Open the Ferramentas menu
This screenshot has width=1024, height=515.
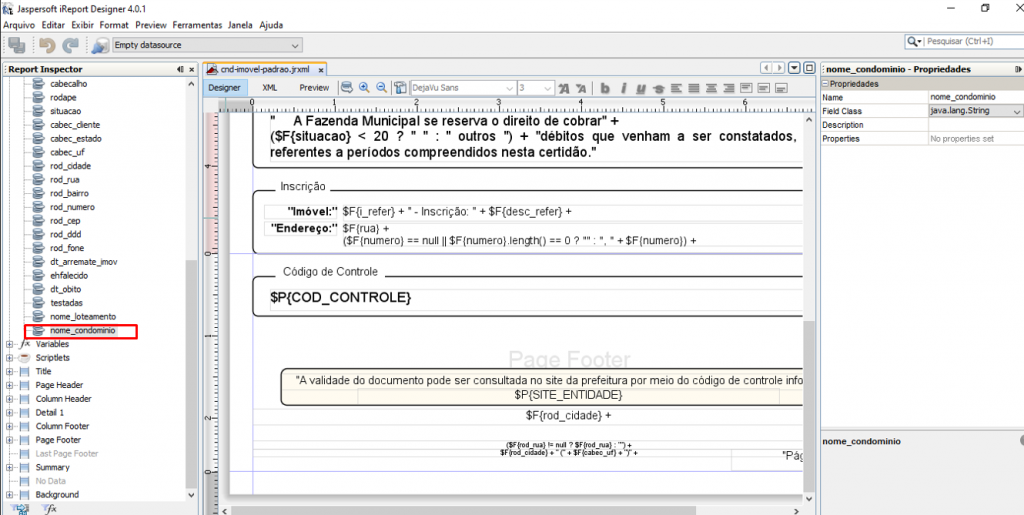[x=197, y=25]
